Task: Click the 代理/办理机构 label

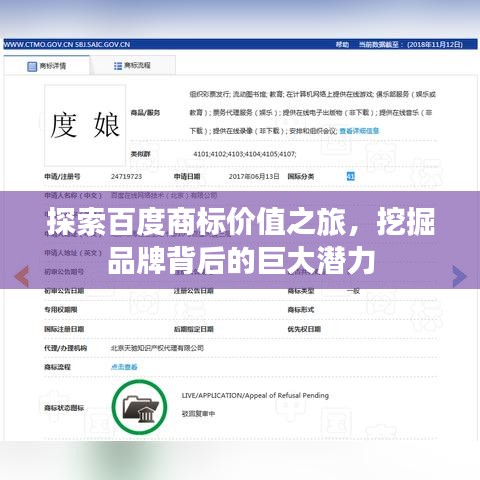Action: [66, 348]
